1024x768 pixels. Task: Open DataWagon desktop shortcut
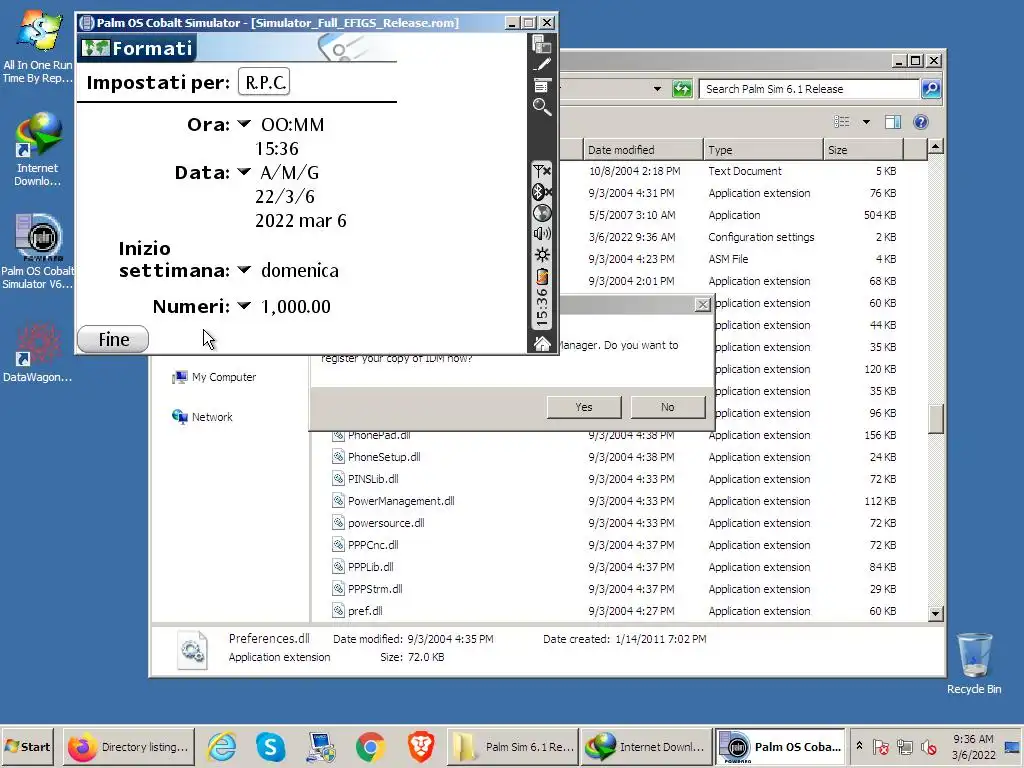pos(37,352)
